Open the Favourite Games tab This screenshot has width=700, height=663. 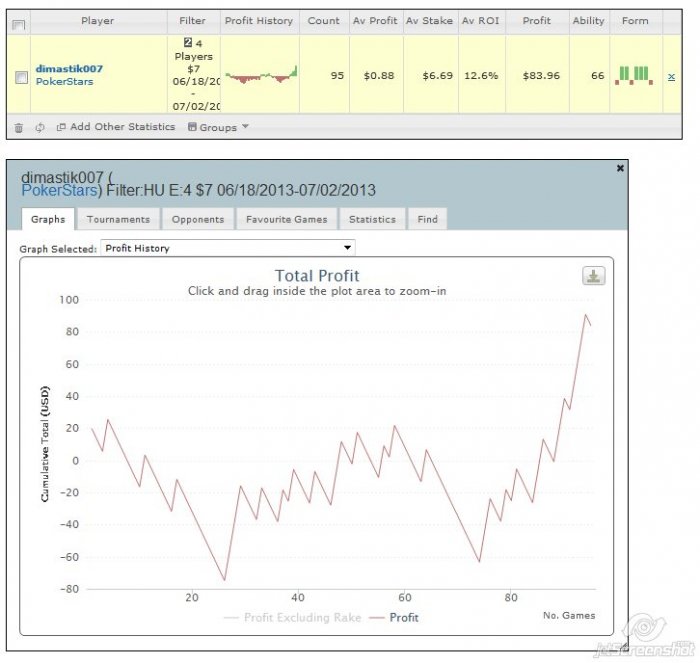click(285, 219)
